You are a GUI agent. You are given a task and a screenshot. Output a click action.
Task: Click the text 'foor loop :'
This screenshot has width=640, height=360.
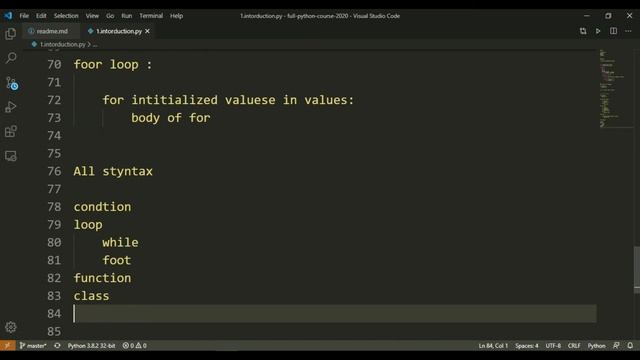tap(113, 64)
